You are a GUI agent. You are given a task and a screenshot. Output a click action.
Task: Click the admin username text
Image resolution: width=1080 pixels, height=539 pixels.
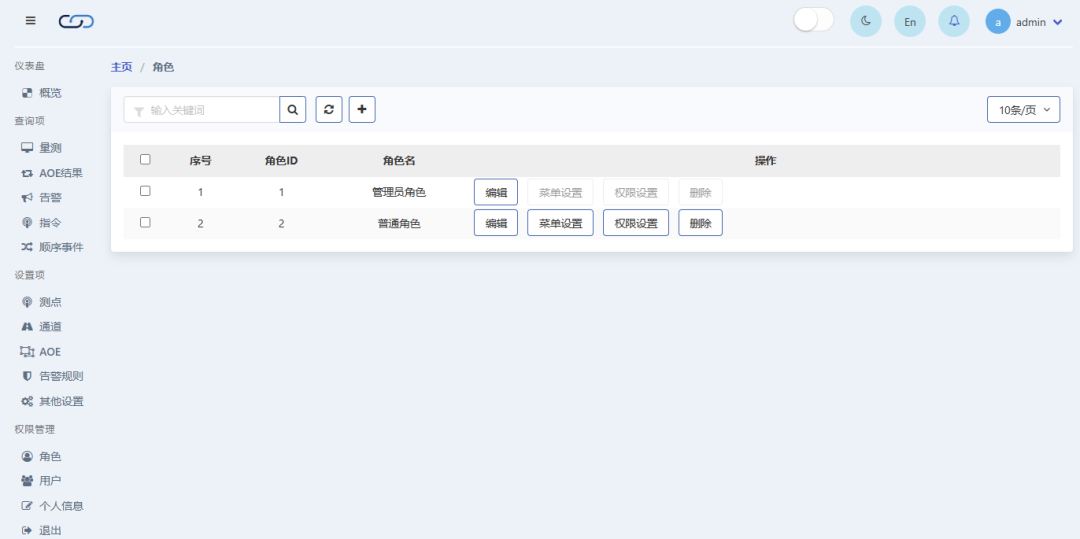[x=1031, y=22]
